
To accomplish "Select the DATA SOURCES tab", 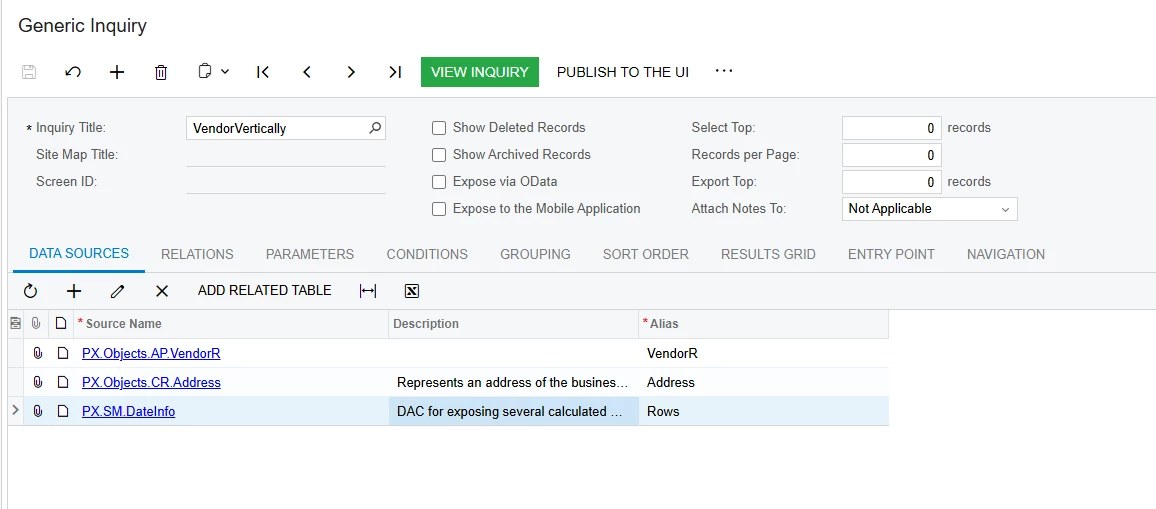I will point(79,253).
